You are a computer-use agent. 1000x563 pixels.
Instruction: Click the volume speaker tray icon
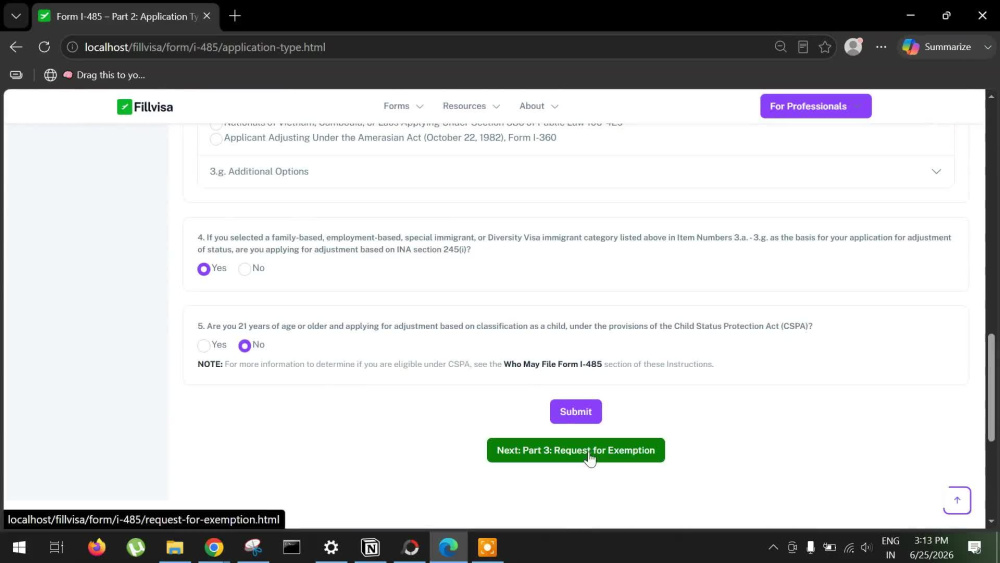click(866, 547)
